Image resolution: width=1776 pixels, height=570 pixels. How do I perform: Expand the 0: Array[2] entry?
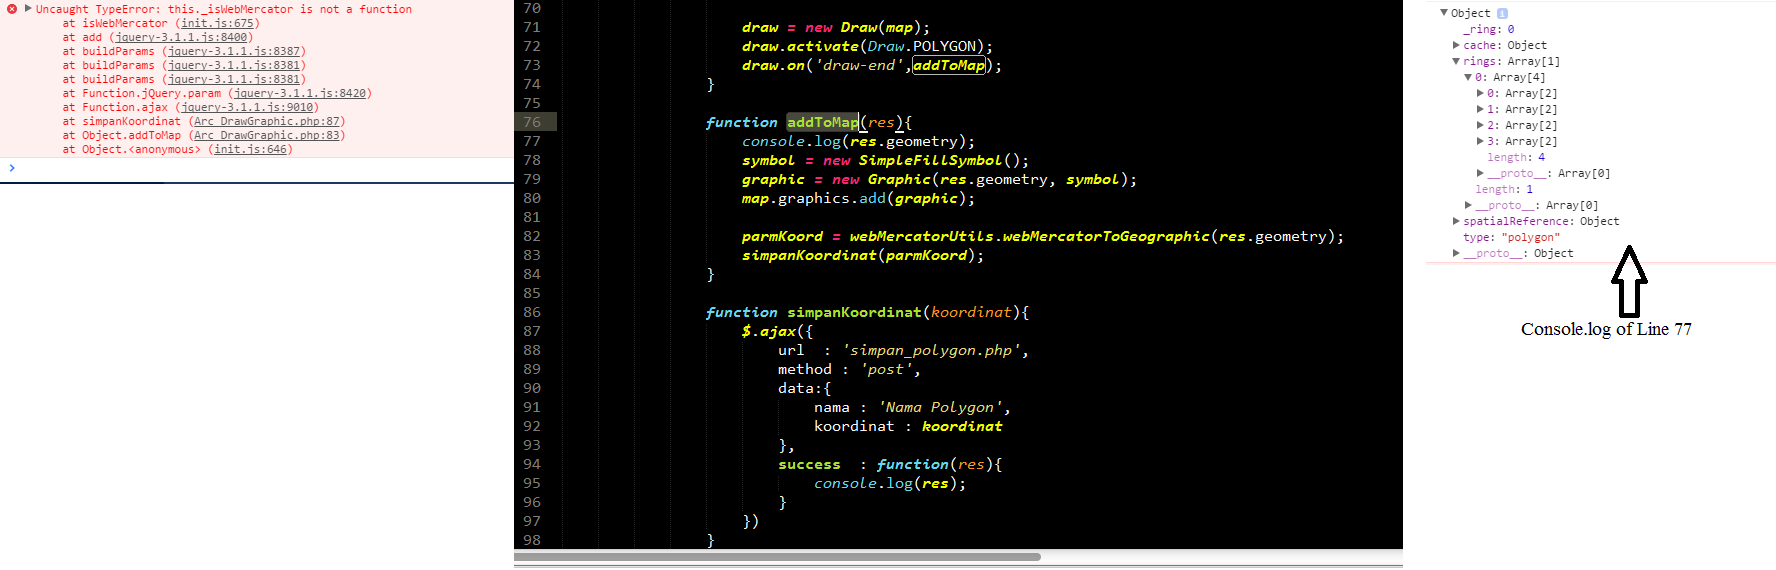1480,93
